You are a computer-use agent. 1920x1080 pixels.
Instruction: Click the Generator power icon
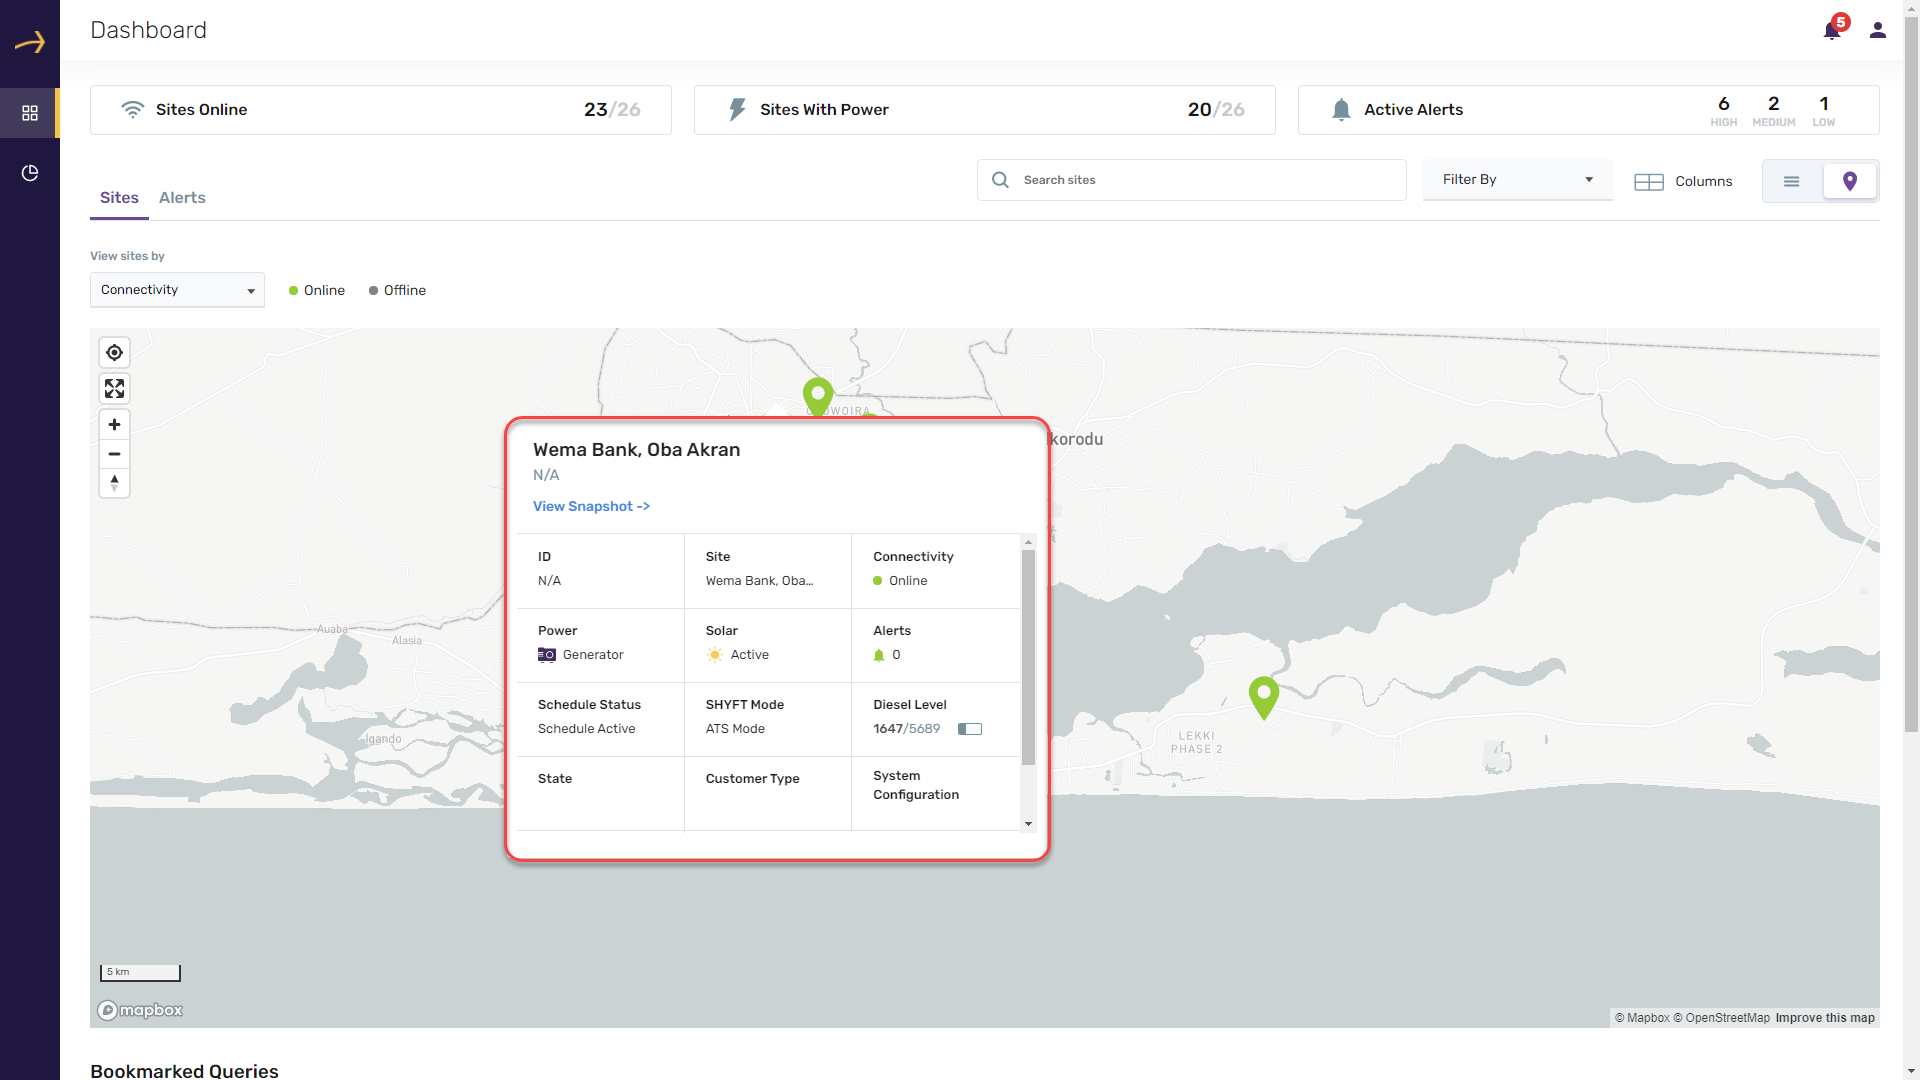547,655
